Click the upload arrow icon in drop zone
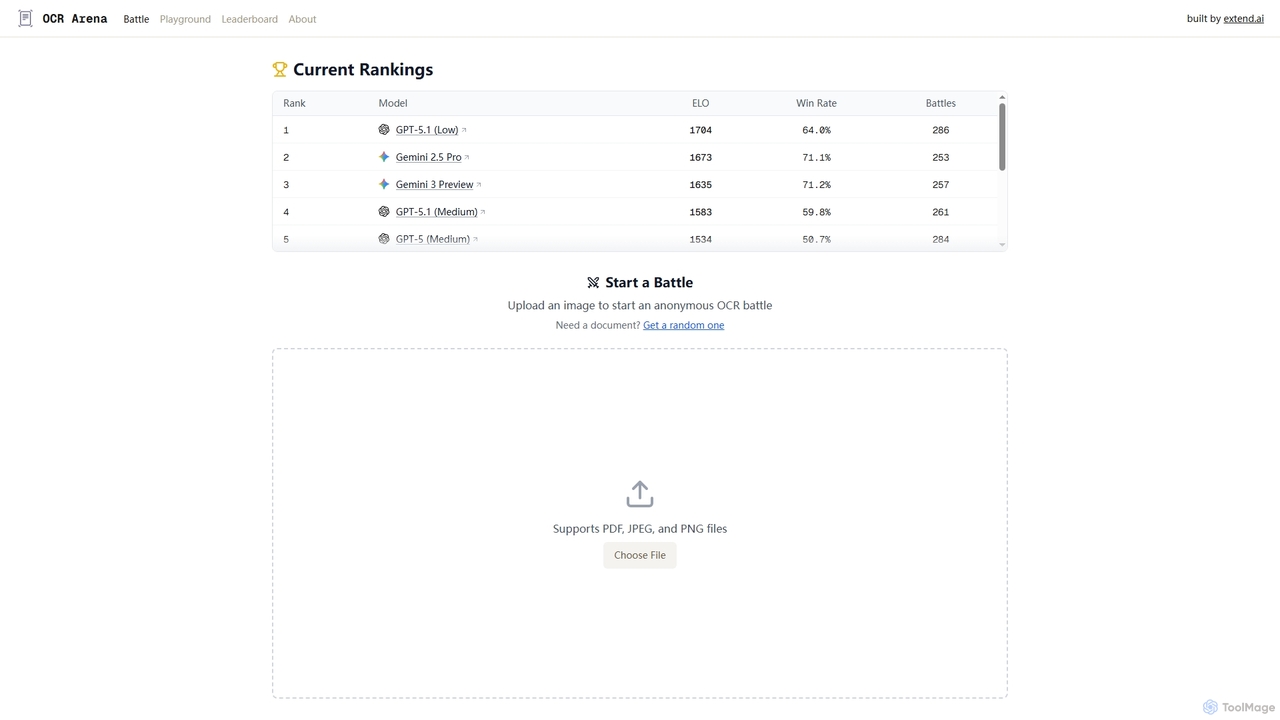 pos(640,494)
